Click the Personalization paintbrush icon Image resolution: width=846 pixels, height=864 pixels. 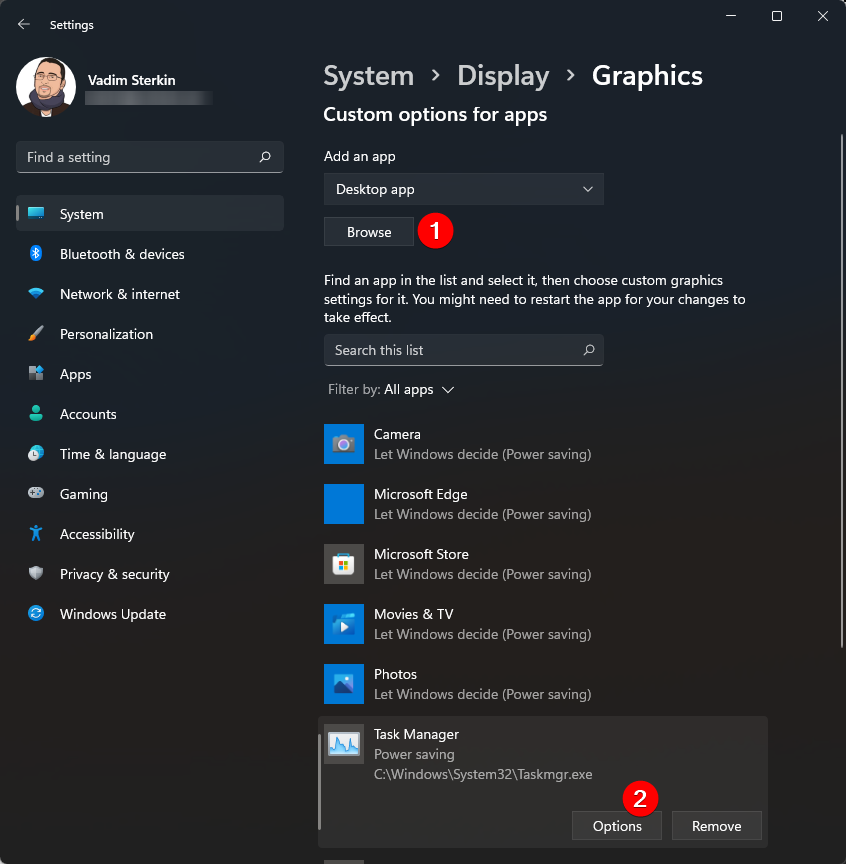pyautogui.click(x=36, y=333)
